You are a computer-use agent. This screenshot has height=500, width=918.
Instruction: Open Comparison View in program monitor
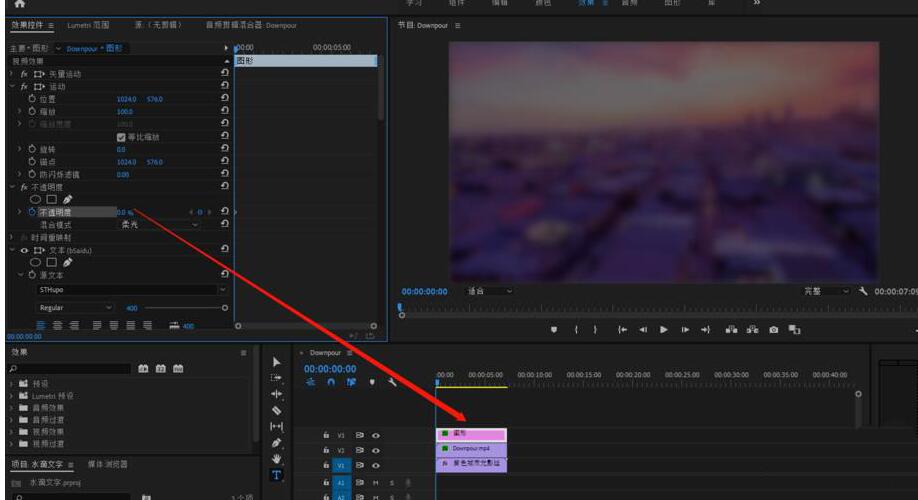[x=794, y=330]
